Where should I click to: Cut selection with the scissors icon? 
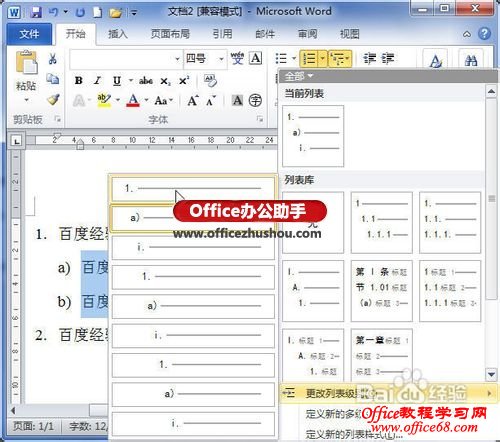(52, 59)
